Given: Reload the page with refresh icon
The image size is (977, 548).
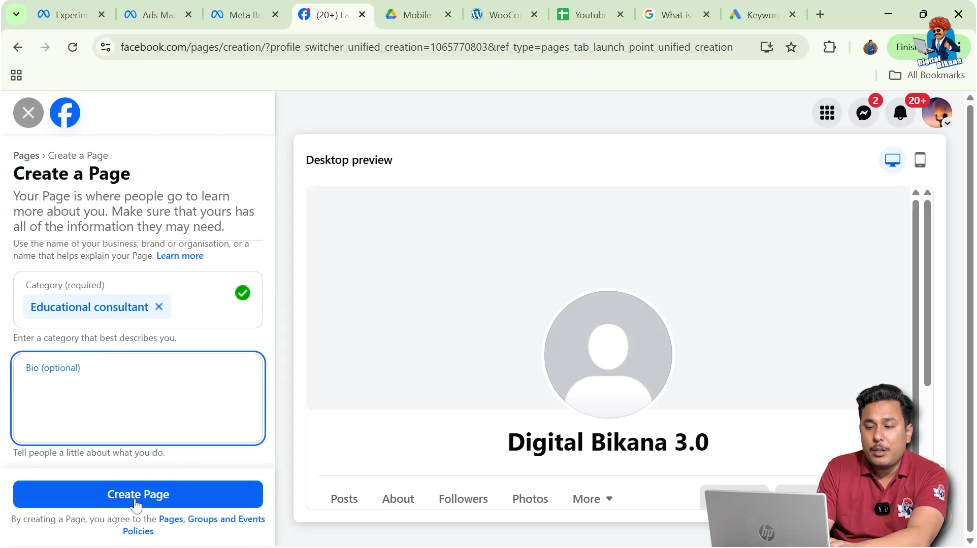Looking at the screenshot, I should point(72,47).
